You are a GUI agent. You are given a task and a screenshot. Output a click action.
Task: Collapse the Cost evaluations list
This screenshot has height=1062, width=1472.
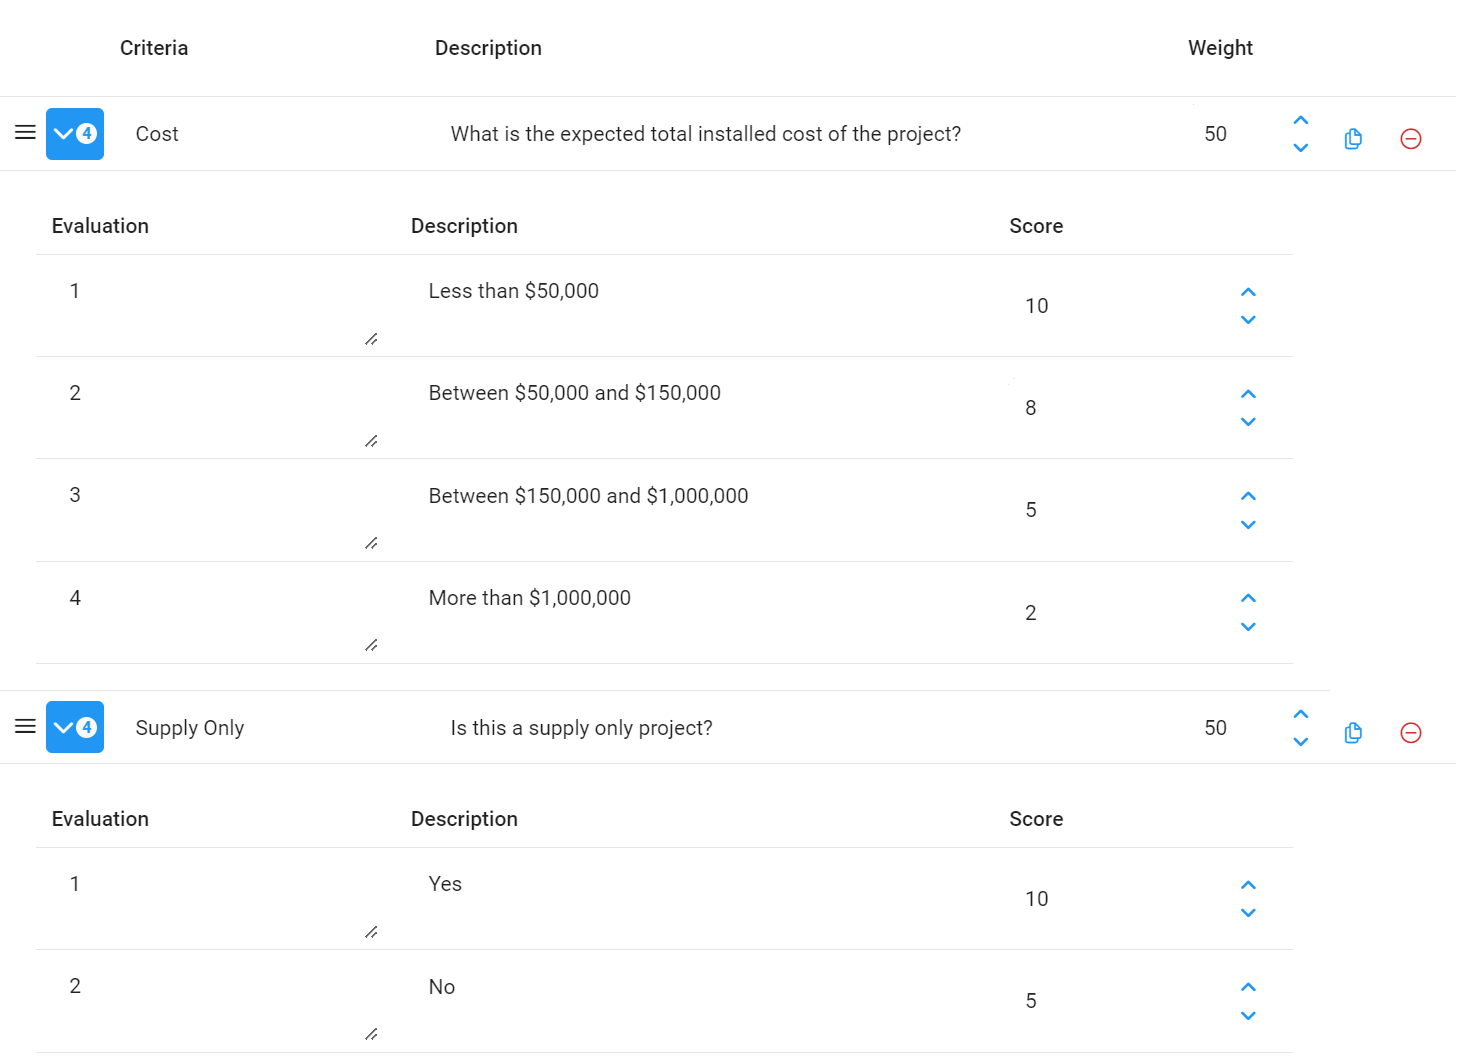pos(75,134)
